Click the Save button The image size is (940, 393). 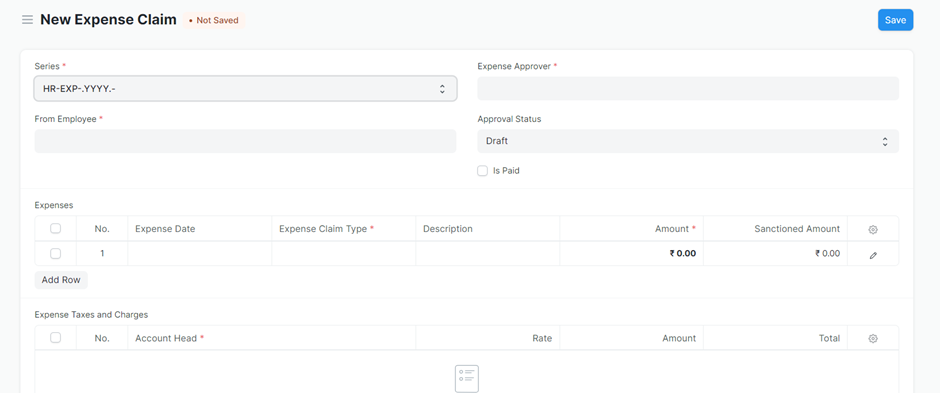(895, 20)
